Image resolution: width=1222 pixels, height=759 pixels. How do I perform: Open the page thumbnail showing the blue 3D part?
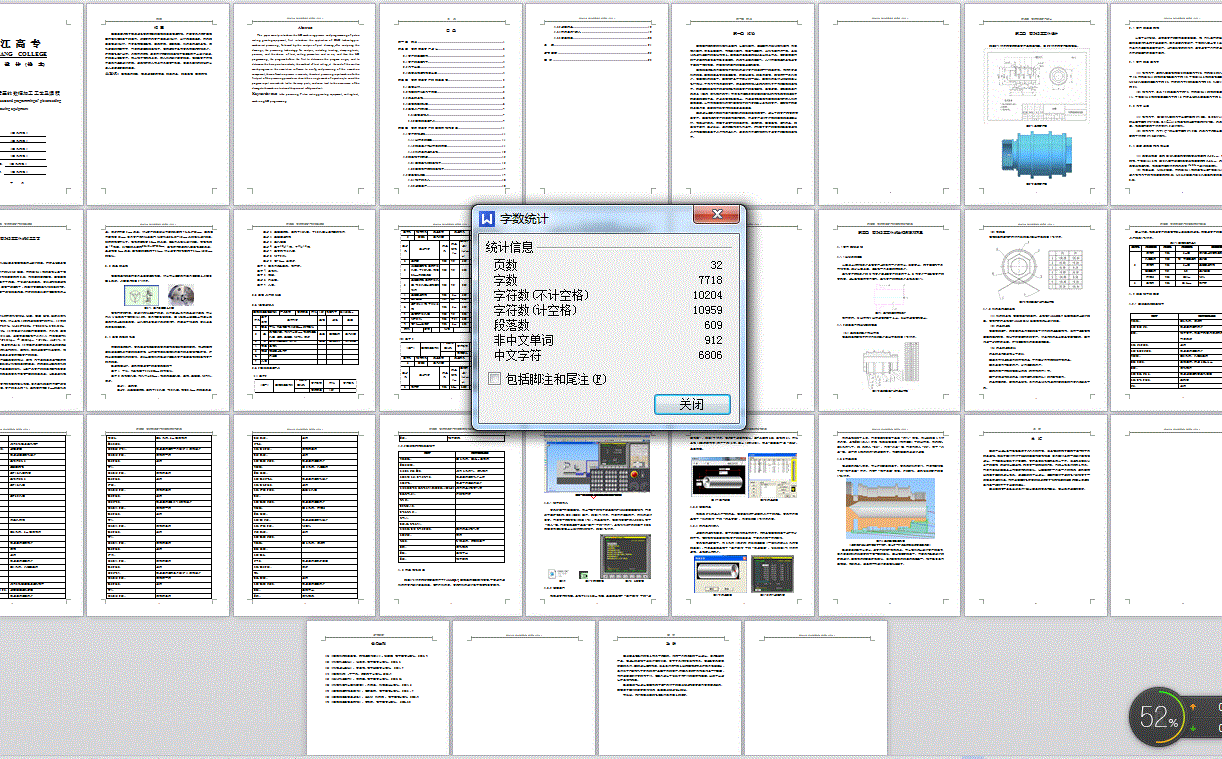coord(1036,104)
